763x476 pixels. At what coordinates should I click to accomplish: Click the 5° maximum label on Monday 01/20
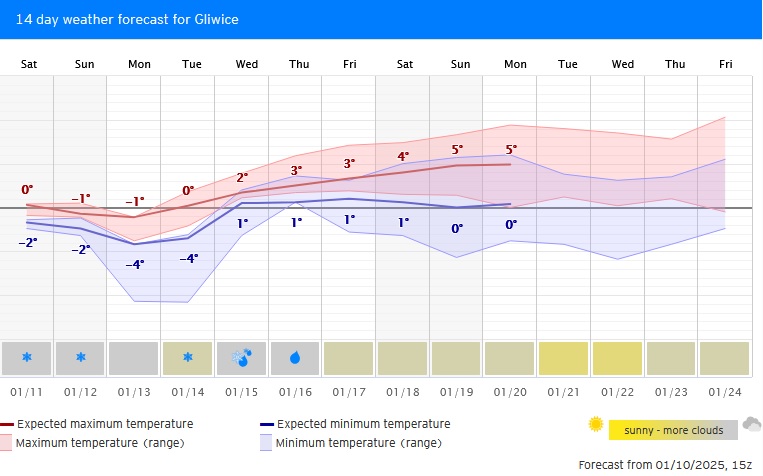tap(511, 150)
